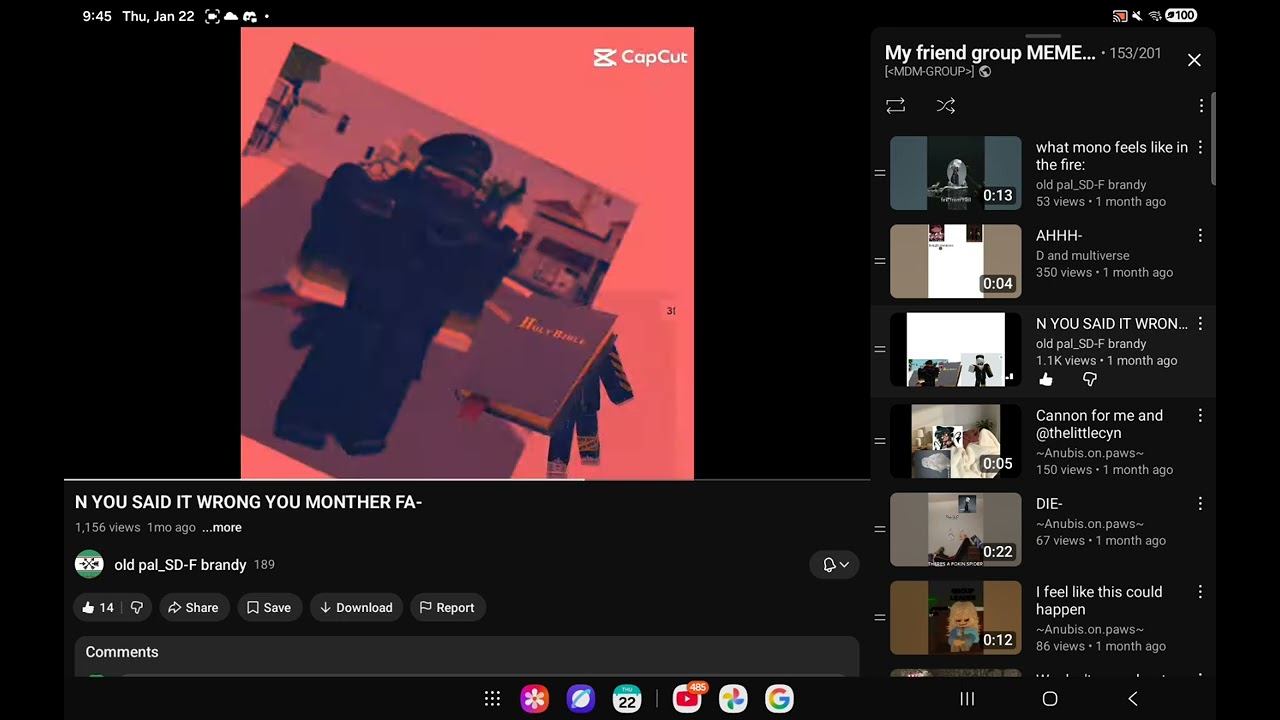Tap the back navigation button

1133,699
